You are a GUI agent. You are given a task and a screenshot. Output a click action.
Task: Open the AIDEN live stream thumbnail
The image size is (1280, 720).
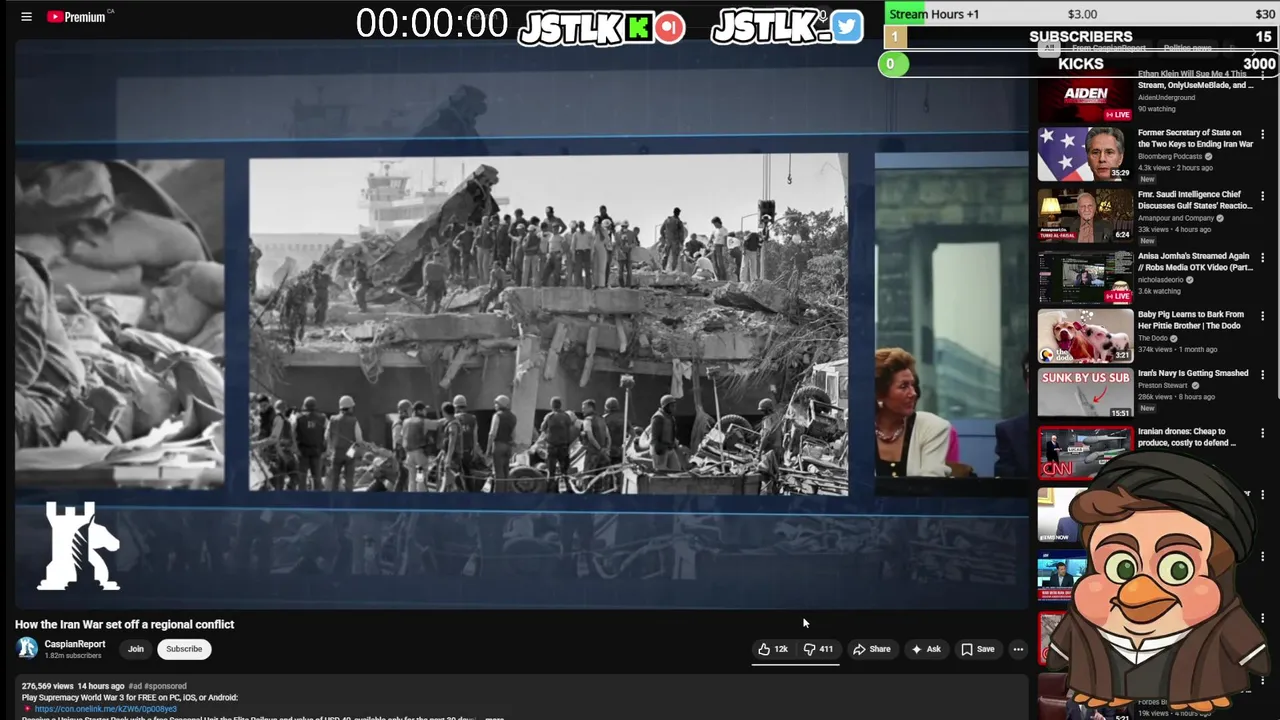[1085, 97]
